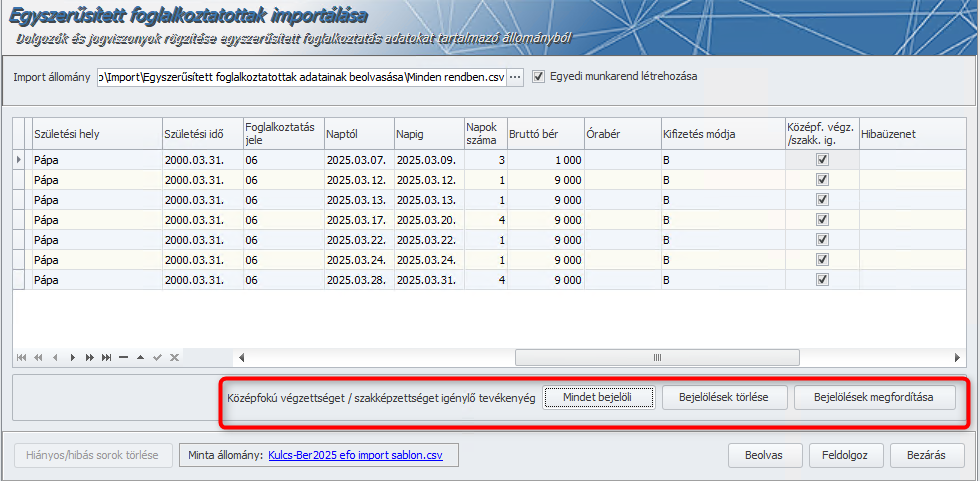
Task: Click the Beolvas button
Action: (766, 455)
